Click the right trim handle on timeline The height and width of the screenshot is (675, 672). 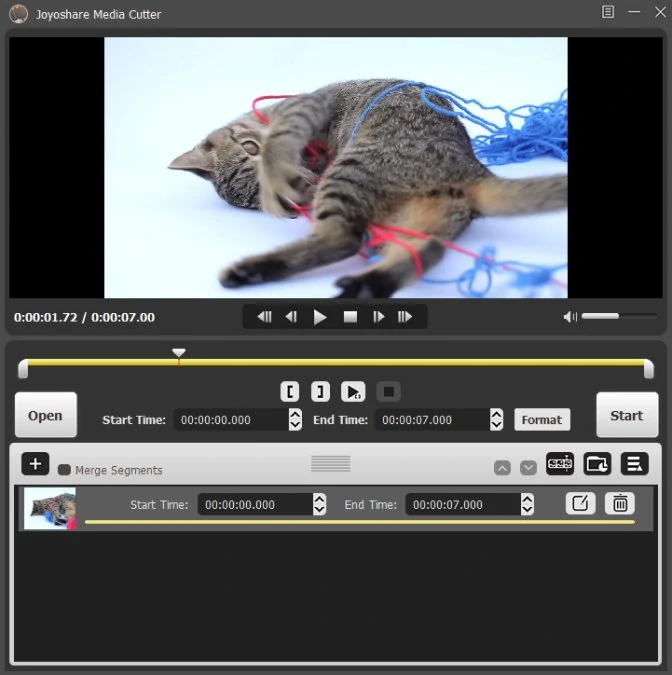(649, 369)
